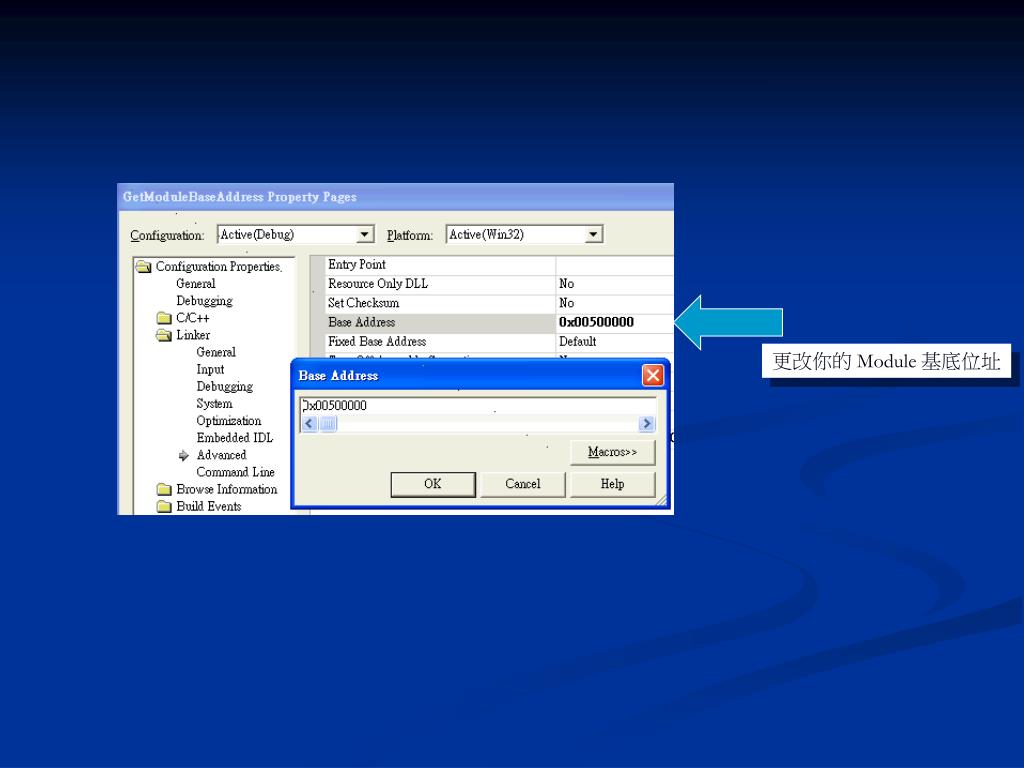Select Embedded IDL under Linker
Image resolution: width=1024 pixels, height=768 pixels.
(x=234, y=438)
